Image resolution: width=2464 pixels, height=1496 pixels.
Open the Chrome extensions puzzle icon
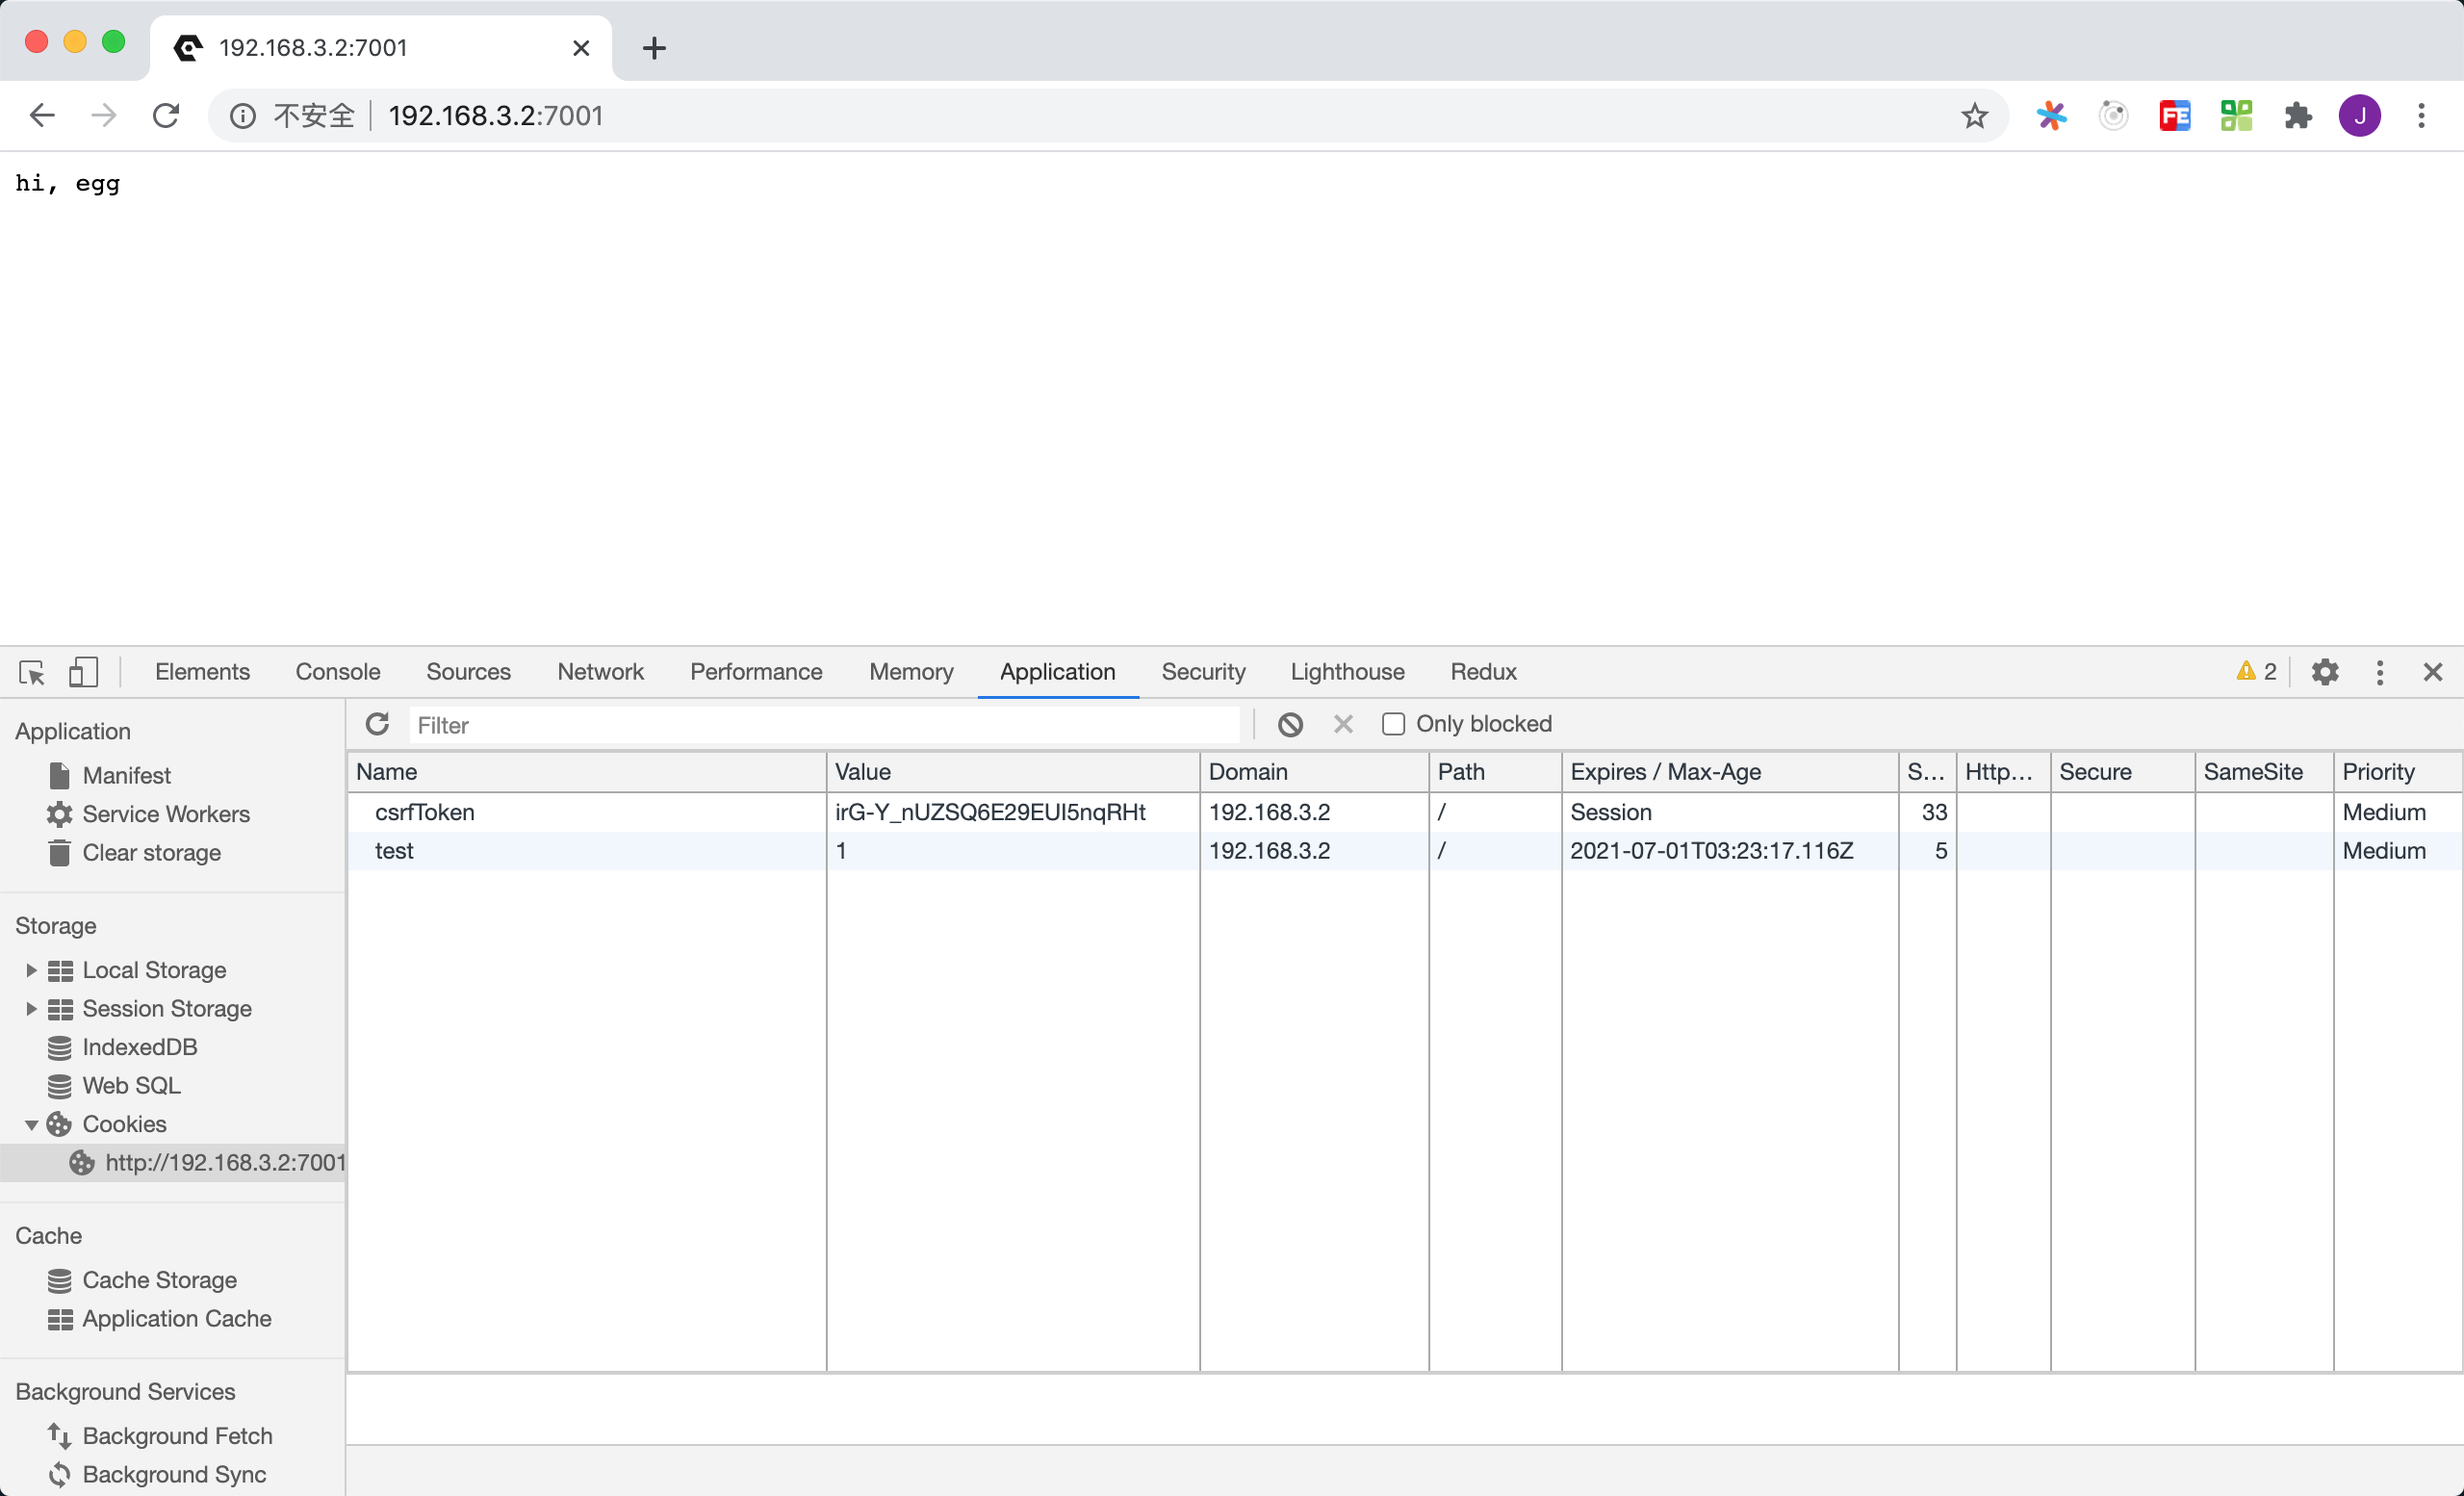[2298, 116]
